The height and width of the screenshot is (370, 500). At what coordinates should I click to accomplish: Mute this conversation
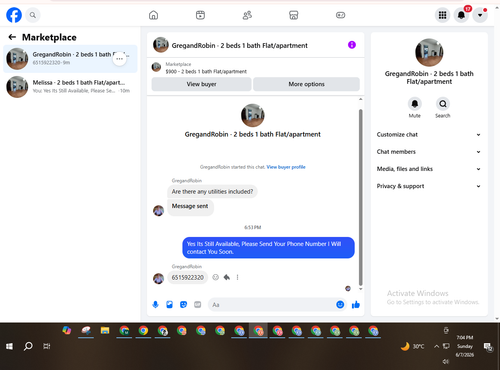[415, 104]
